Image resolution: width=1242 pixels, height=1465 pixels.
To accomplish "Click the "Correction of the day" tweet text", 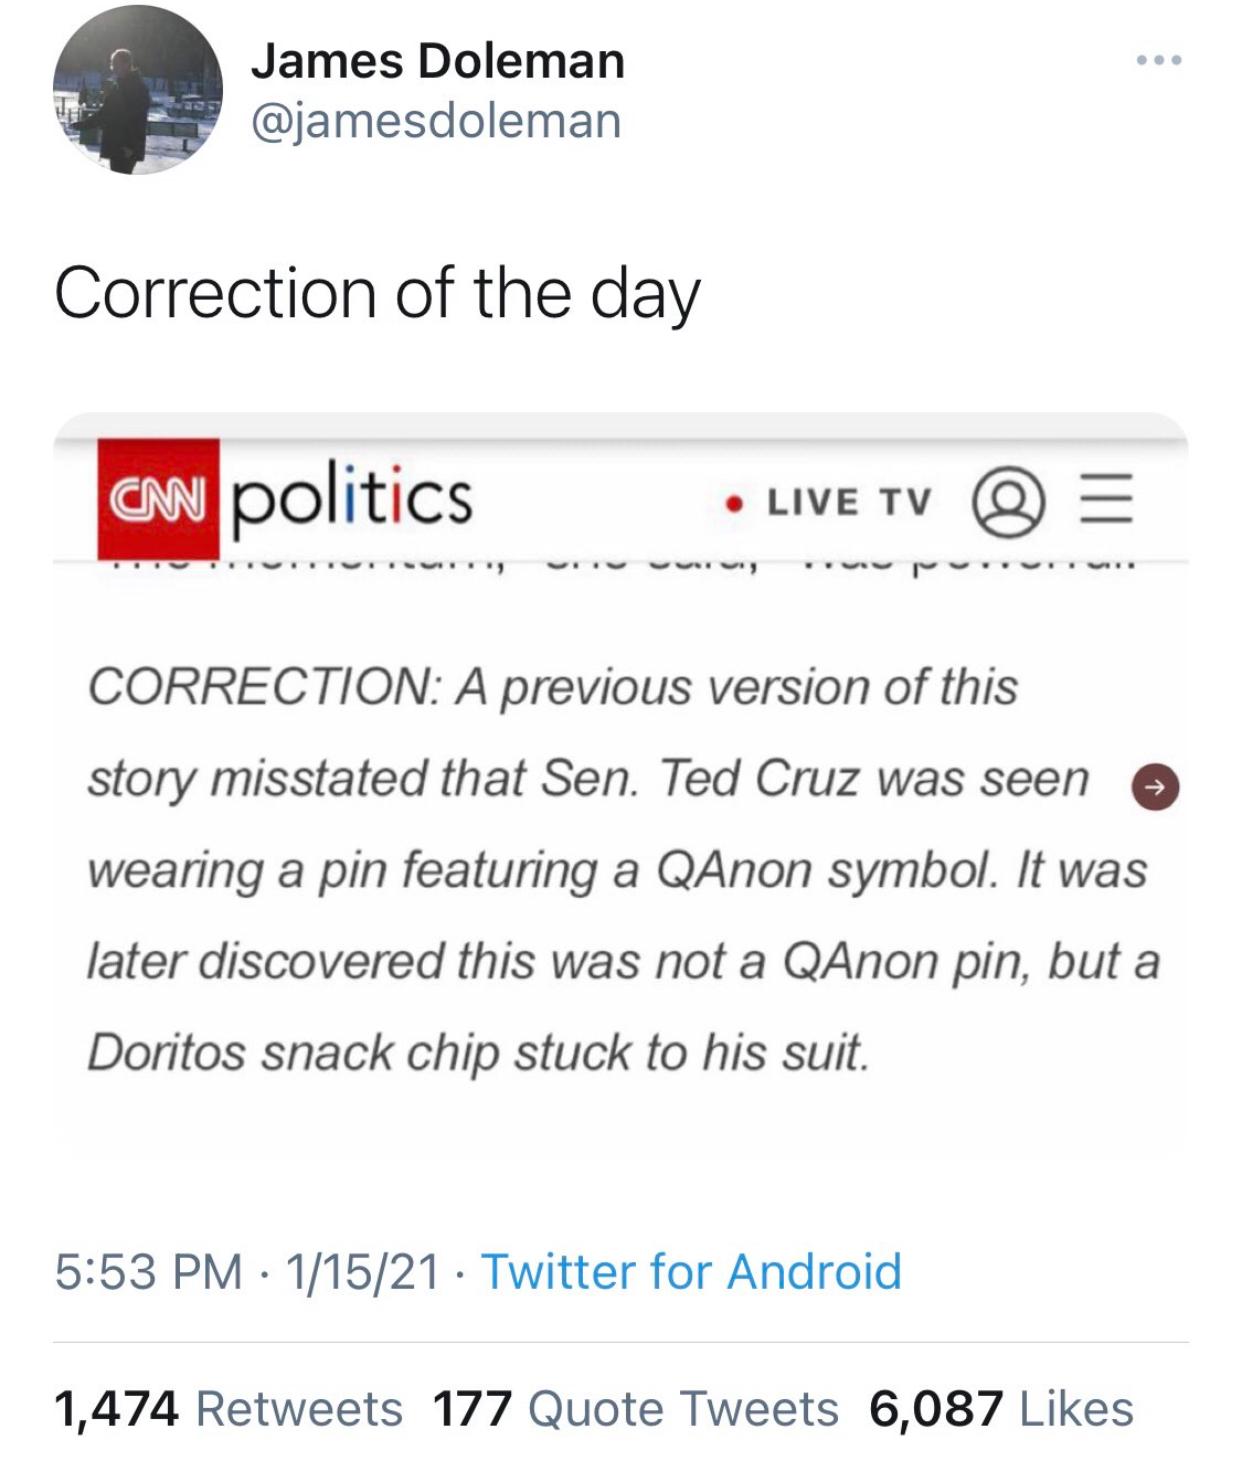I will (377, 293).
